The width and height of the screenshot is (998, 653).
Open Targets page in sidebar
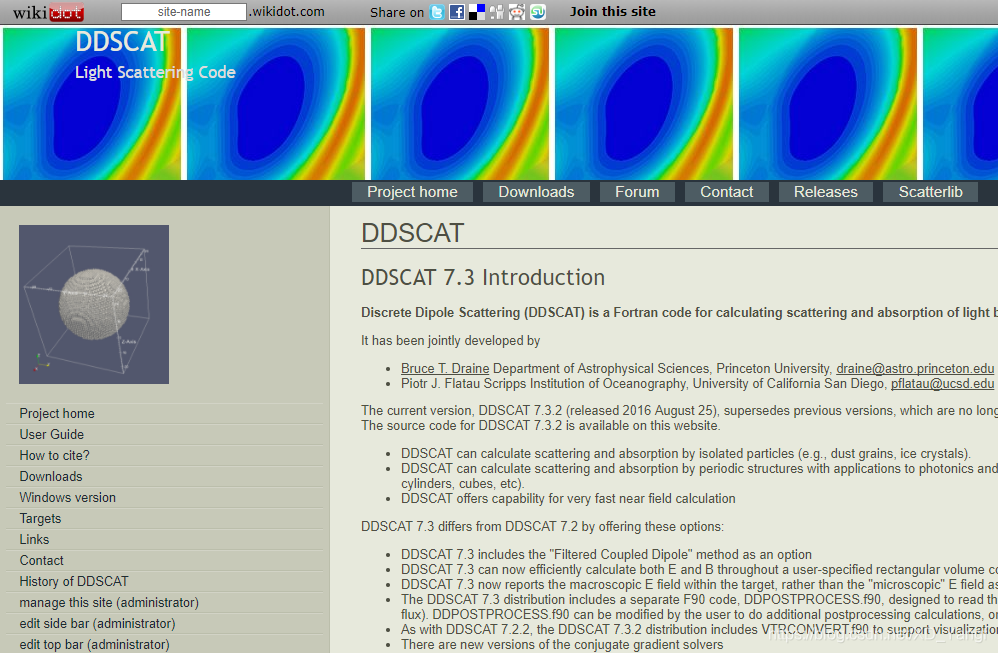(x=40, y=519)
